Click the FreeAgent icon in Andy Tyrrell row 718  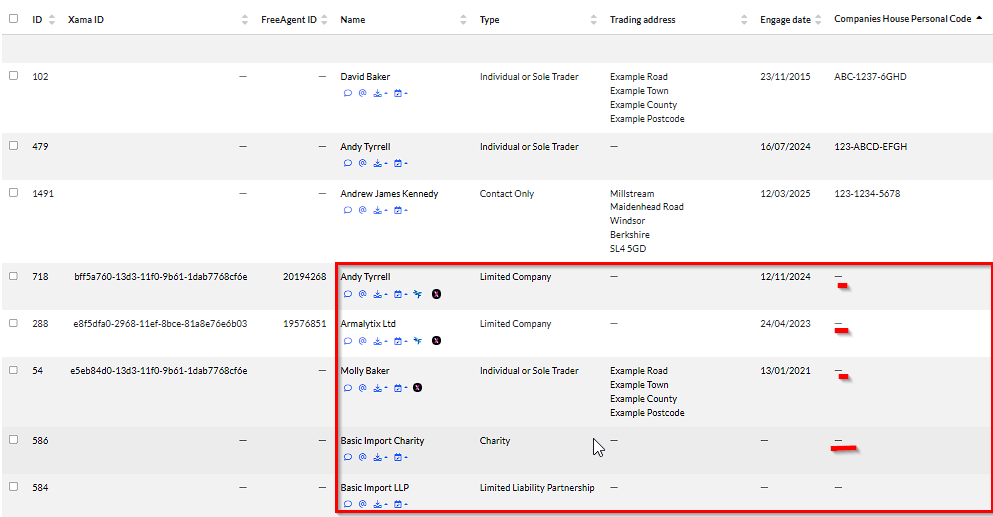coord(418,294)
